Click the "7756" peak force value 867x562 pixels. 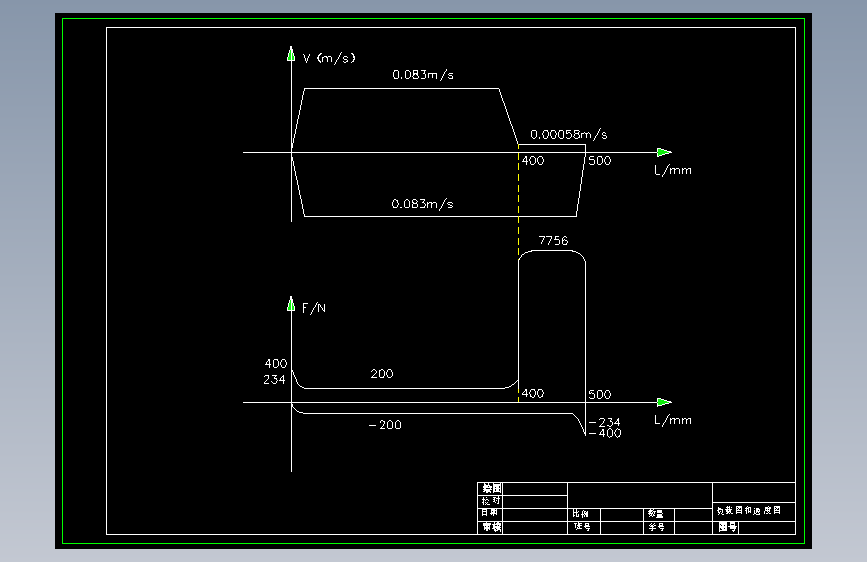[553, 241]
